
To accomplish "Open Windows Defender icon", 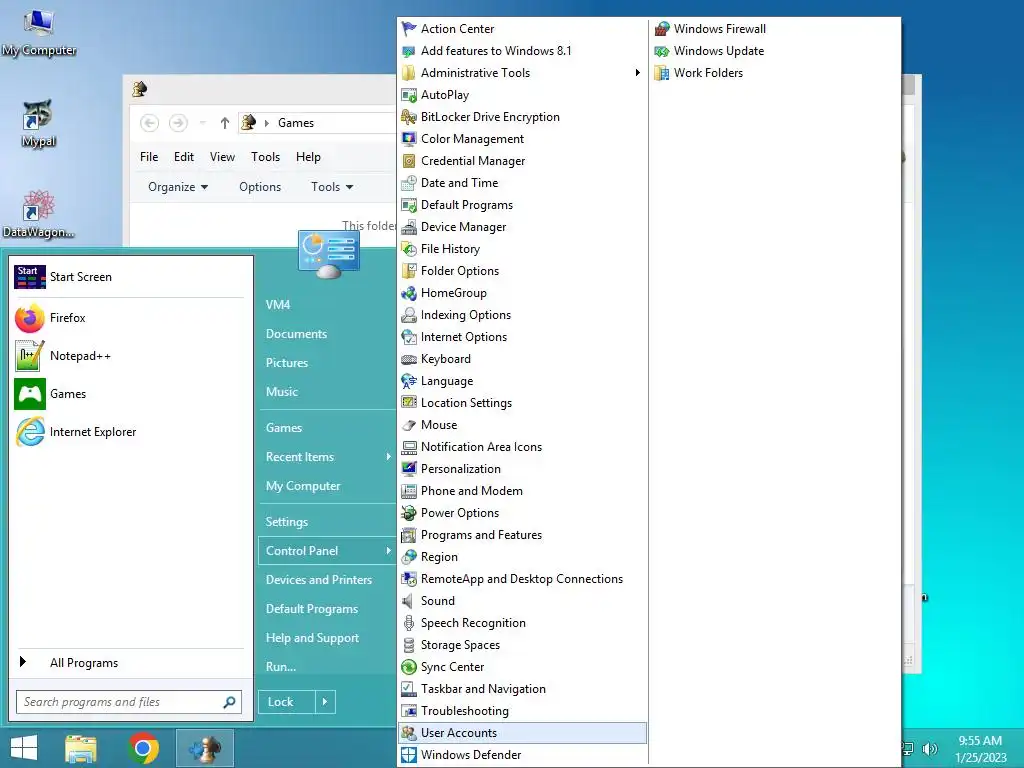I will tap(409, 754).
